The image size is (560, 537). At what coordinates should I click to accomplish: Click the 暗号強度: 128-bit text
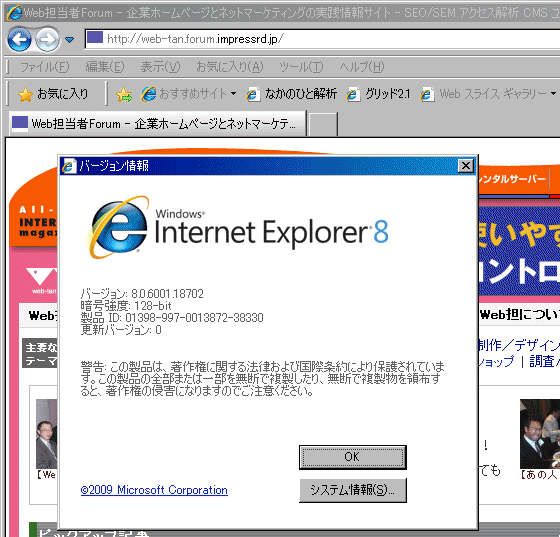point(126,306)
